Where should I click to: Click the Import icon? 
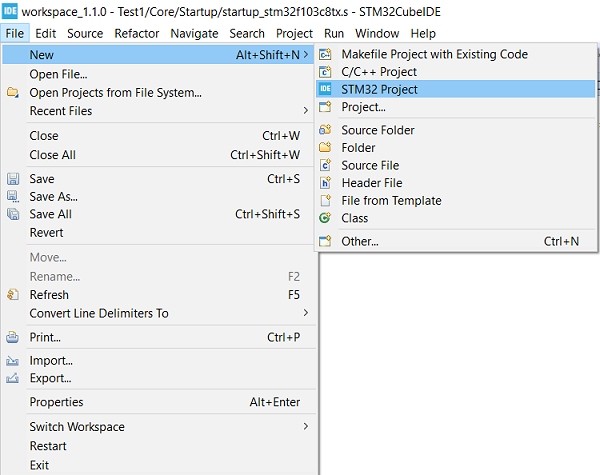[x=13, y=361]
